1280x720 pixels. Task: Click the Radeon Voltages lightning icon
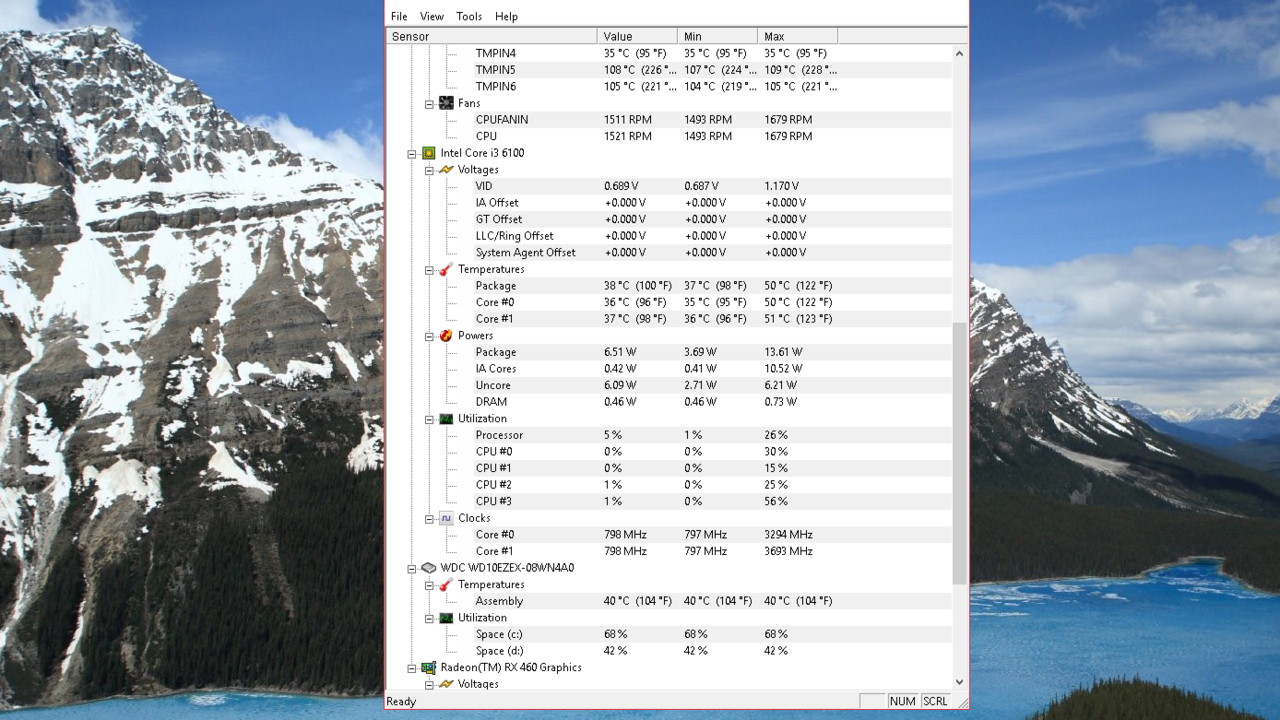tap(446, 684)
